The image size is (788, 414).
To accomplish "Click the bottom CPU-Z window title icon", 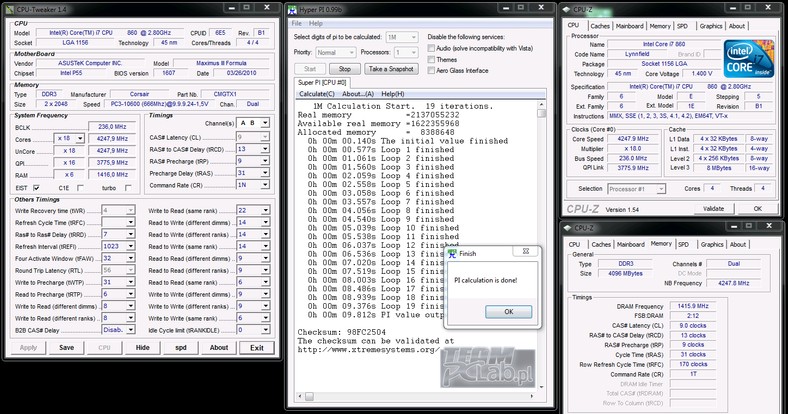I will pyautogui.click(x=568, y=227).
